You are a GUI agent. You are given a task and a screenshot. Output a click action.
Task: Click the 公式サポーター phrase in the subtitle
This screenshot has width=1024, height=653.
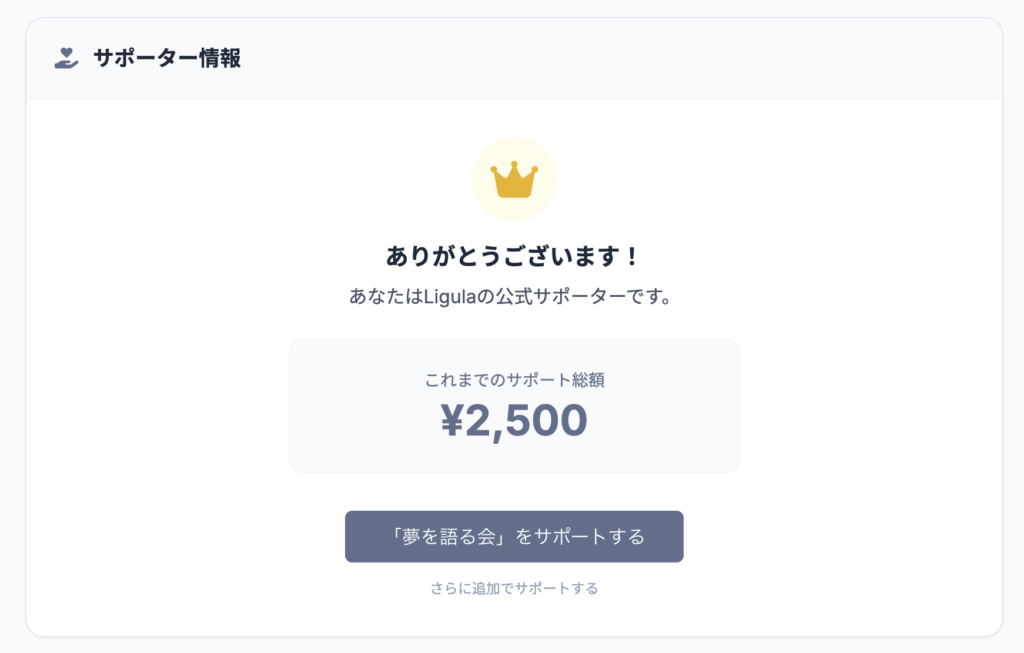(x=568, y=297)
